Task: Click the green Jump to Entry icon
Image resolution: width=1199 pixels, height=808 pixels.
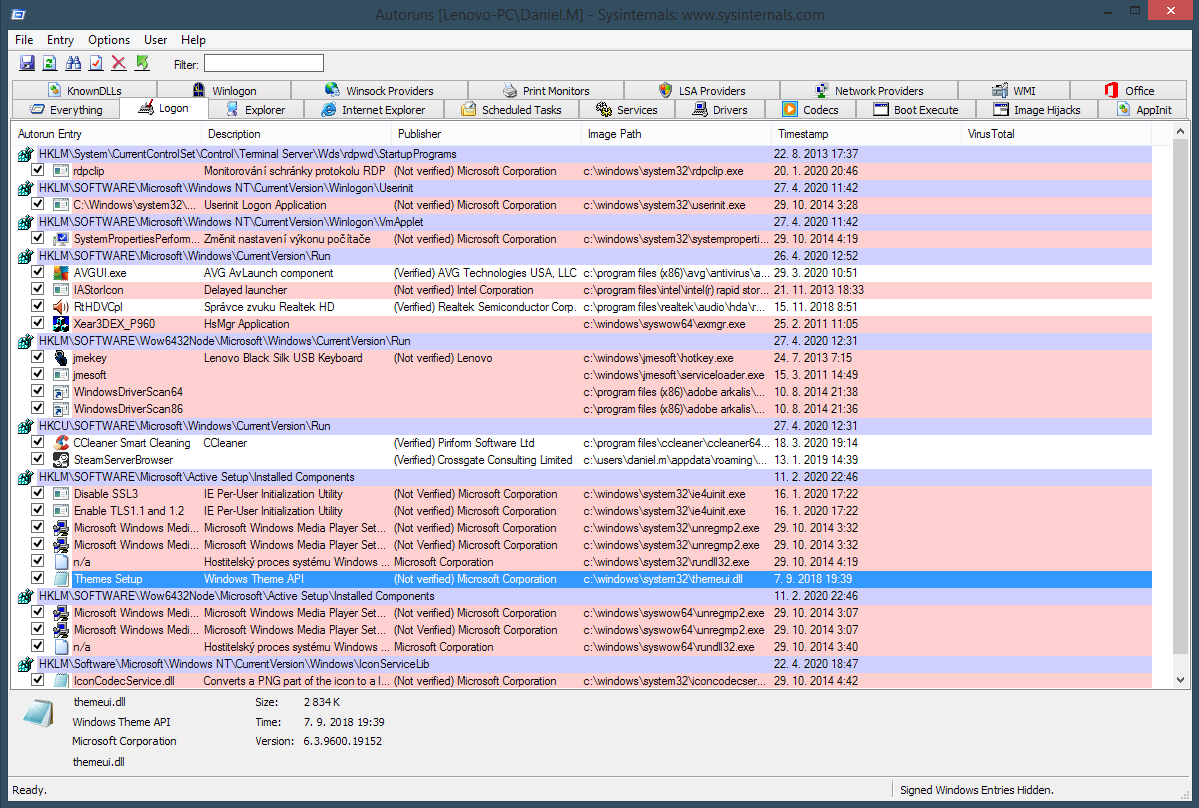Action: [142, 64]
